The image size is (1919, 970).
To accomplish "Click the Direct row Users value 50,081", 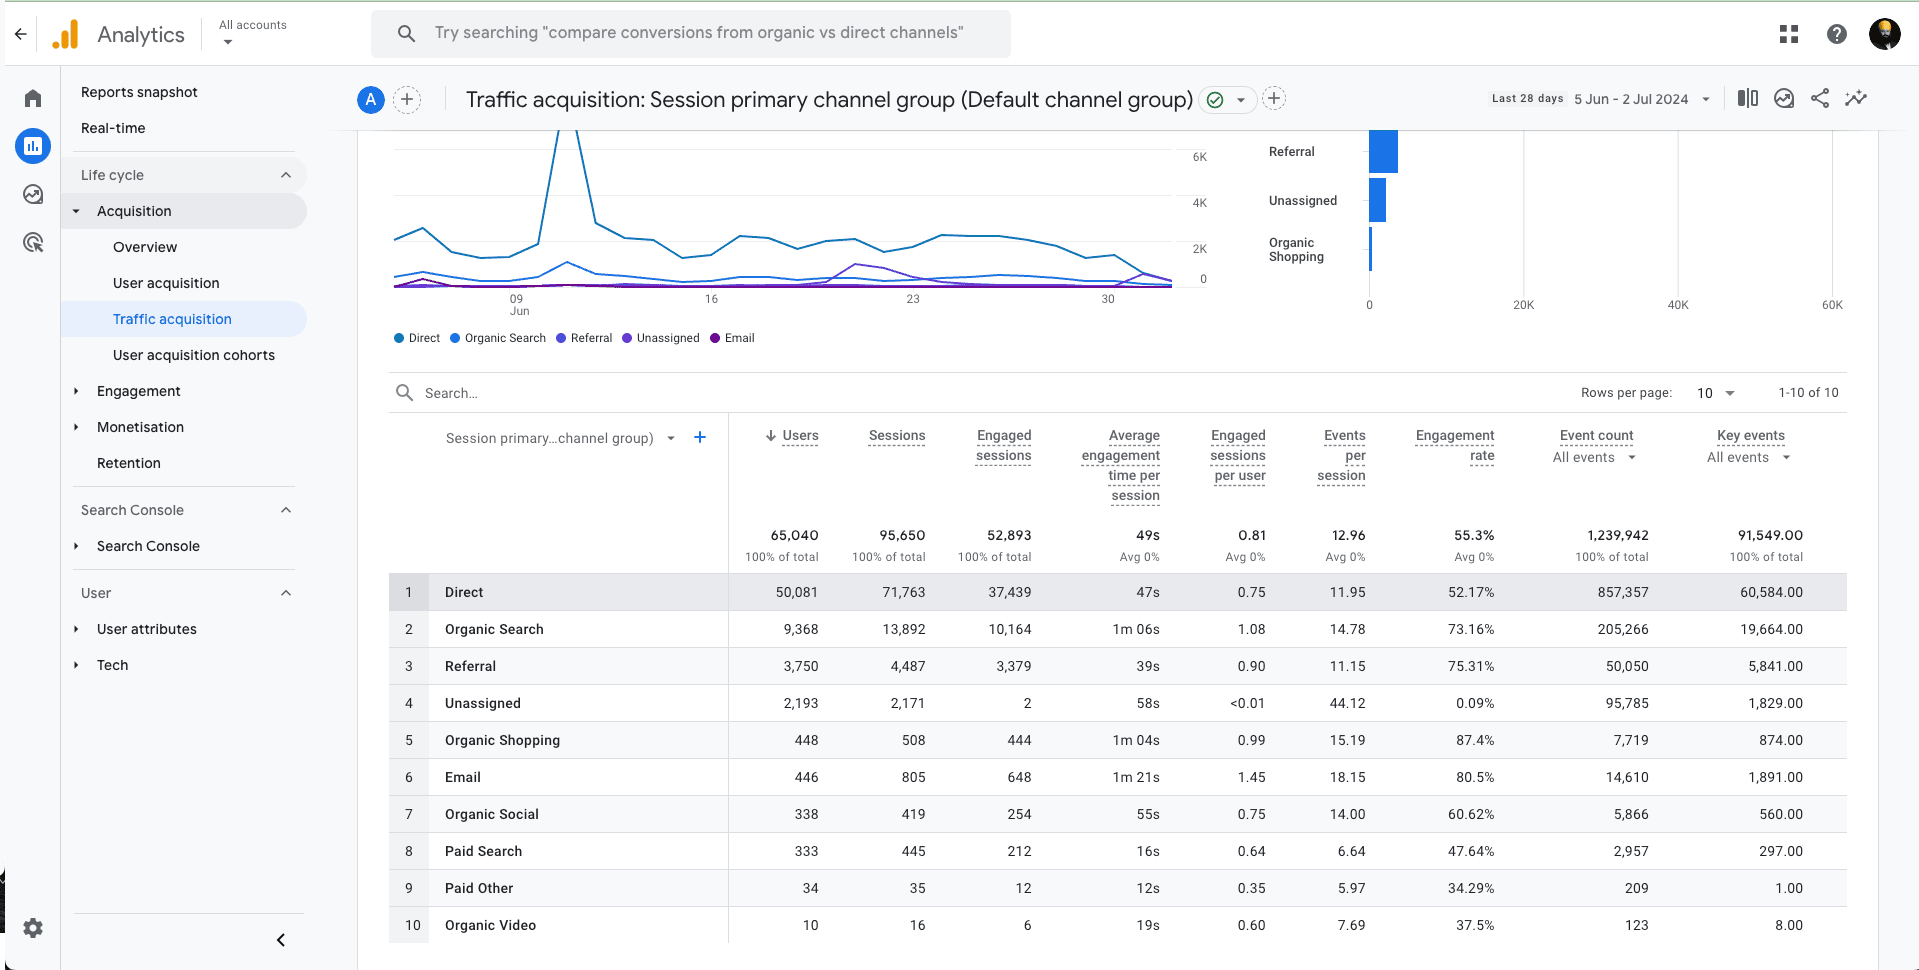I will 797,592.
